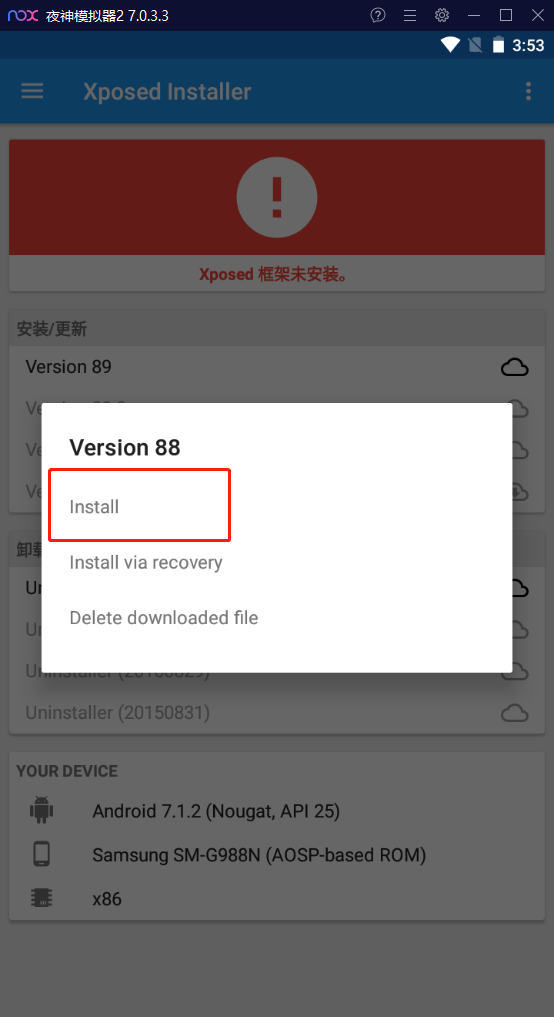Viewport: 554px width, 1017px height.
Task: Tap the battery status icon
Action: [x=498, y=45]
